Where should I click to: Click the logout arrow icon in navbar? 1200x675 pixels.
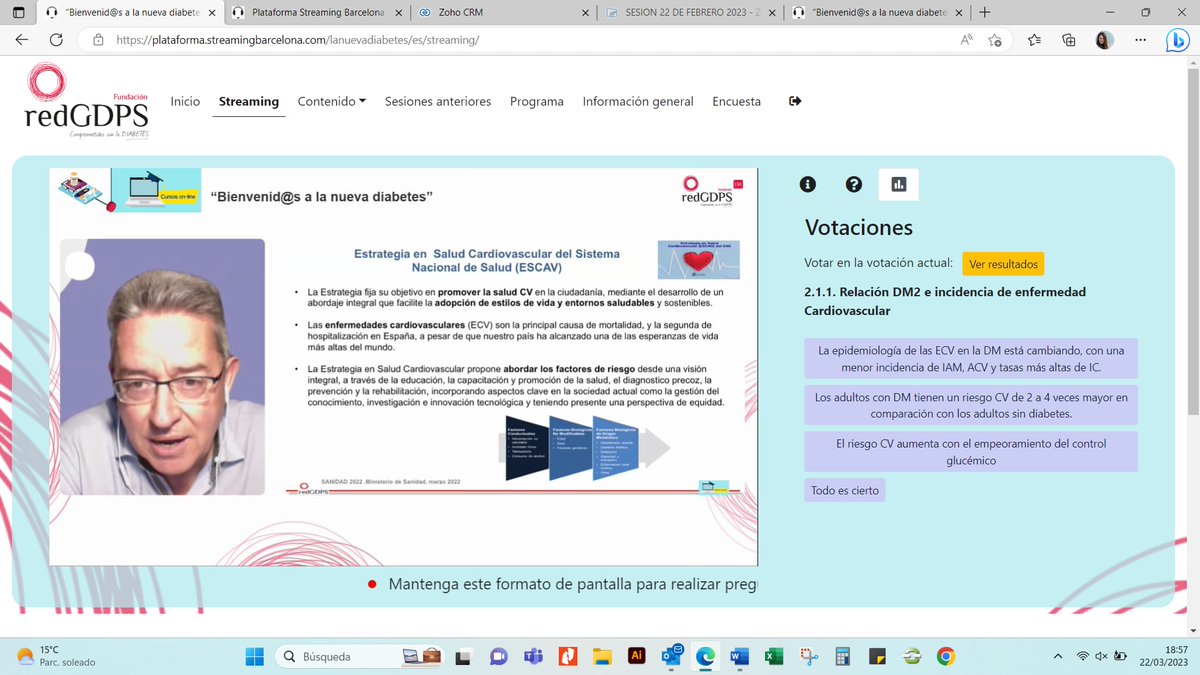pos(795,101)
